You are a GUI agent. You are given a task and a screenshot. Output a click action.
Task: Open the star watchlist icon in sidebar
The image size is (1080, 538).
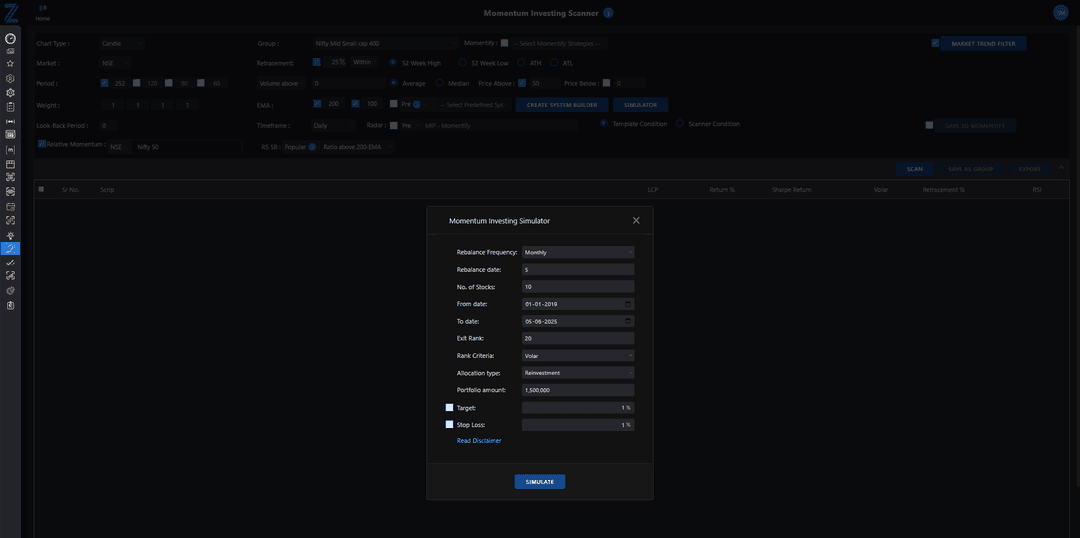pos(10,63)
